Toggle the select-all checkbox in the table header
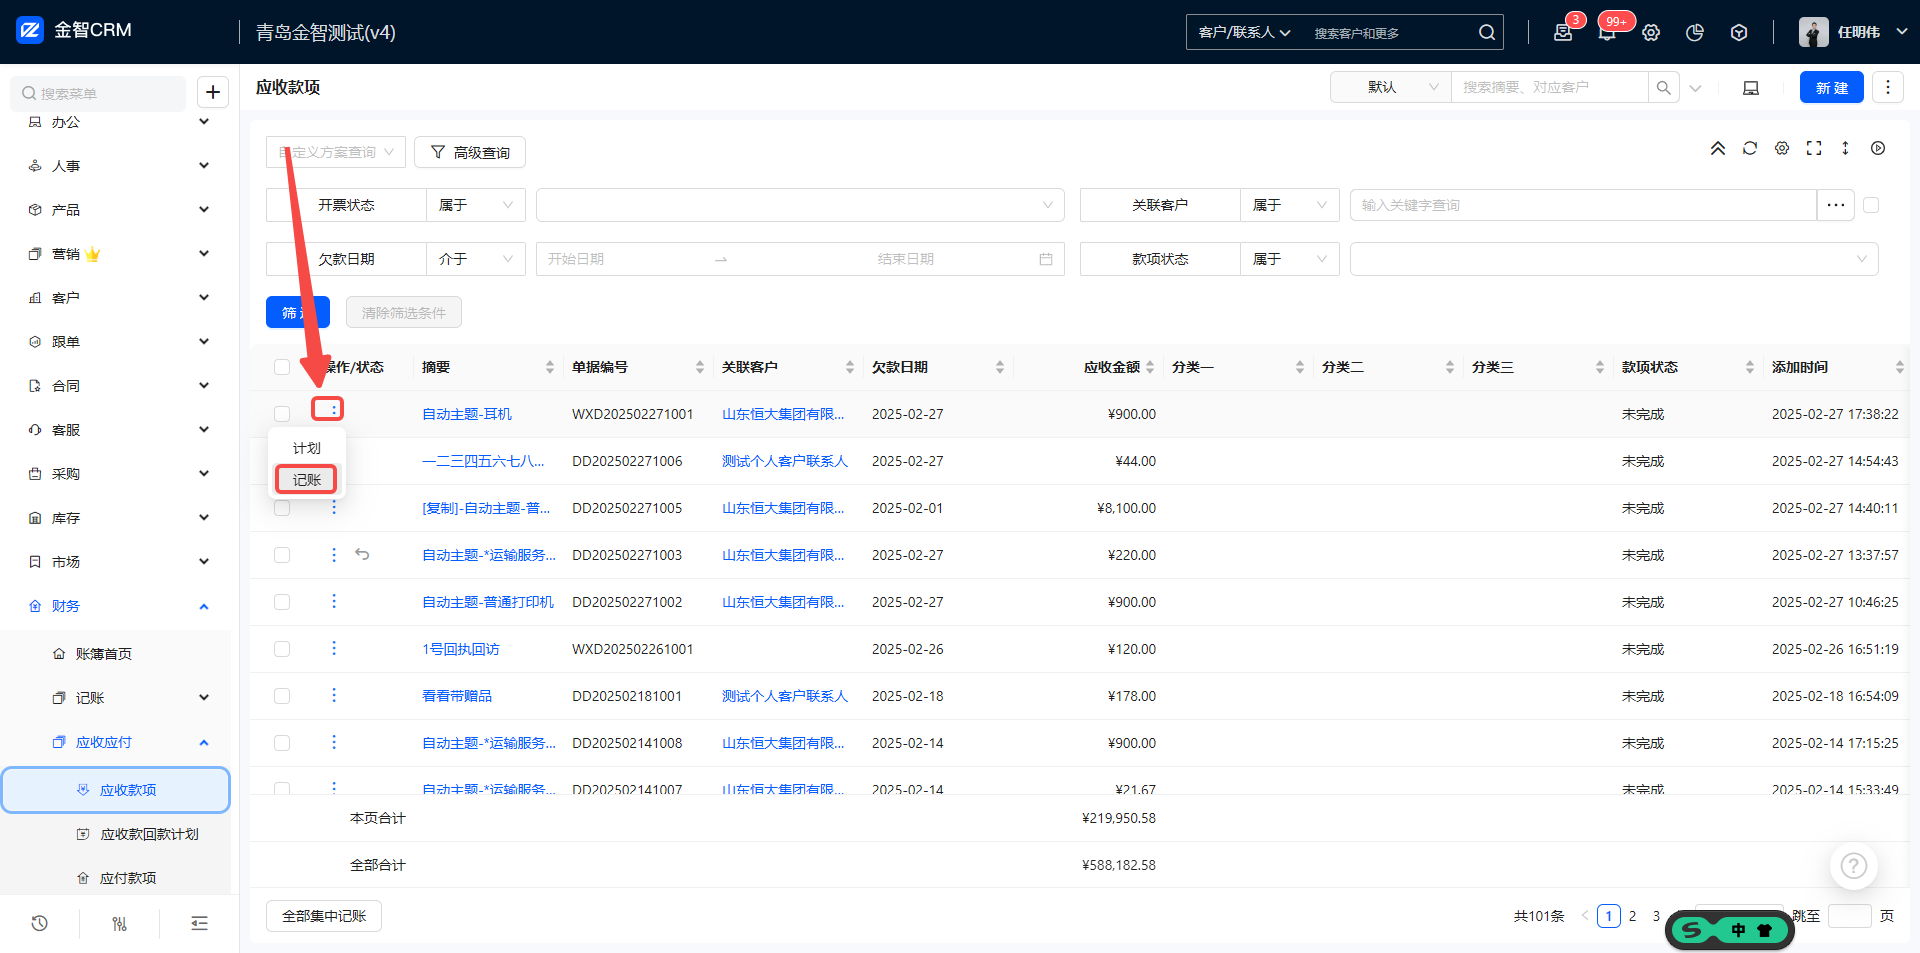 282,367
